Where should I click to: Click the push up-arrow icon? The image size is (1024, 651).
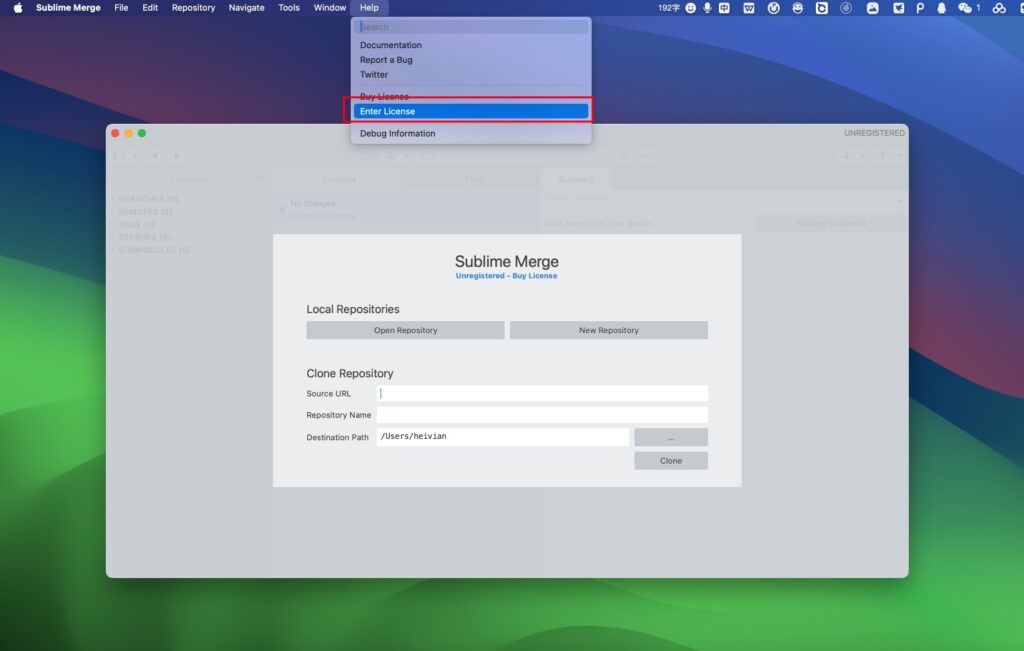click(882, 156)
